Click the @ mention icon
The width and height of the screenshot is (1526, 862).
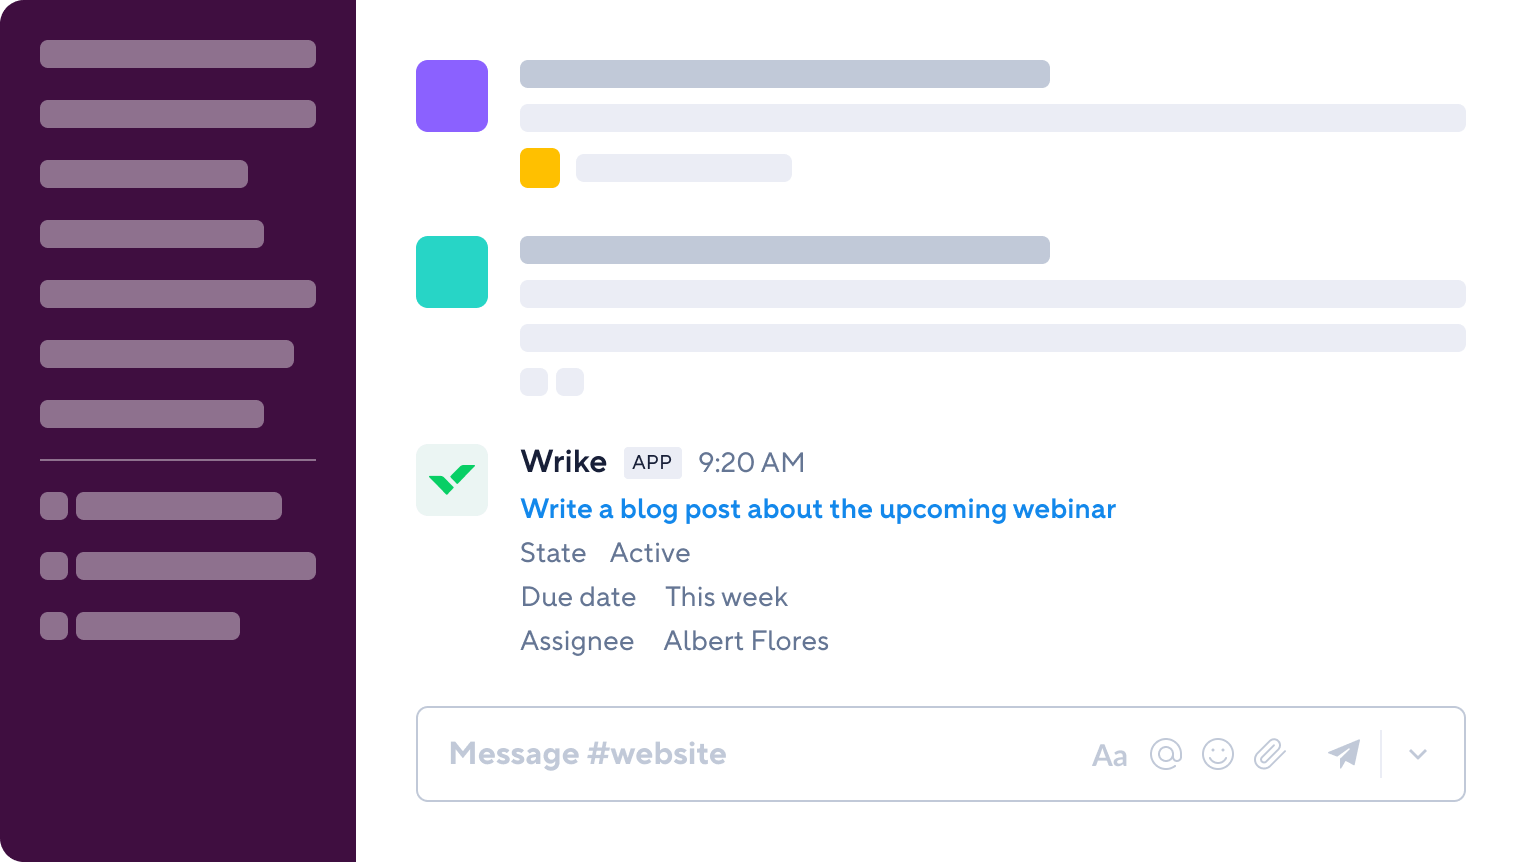[1166, 754]
